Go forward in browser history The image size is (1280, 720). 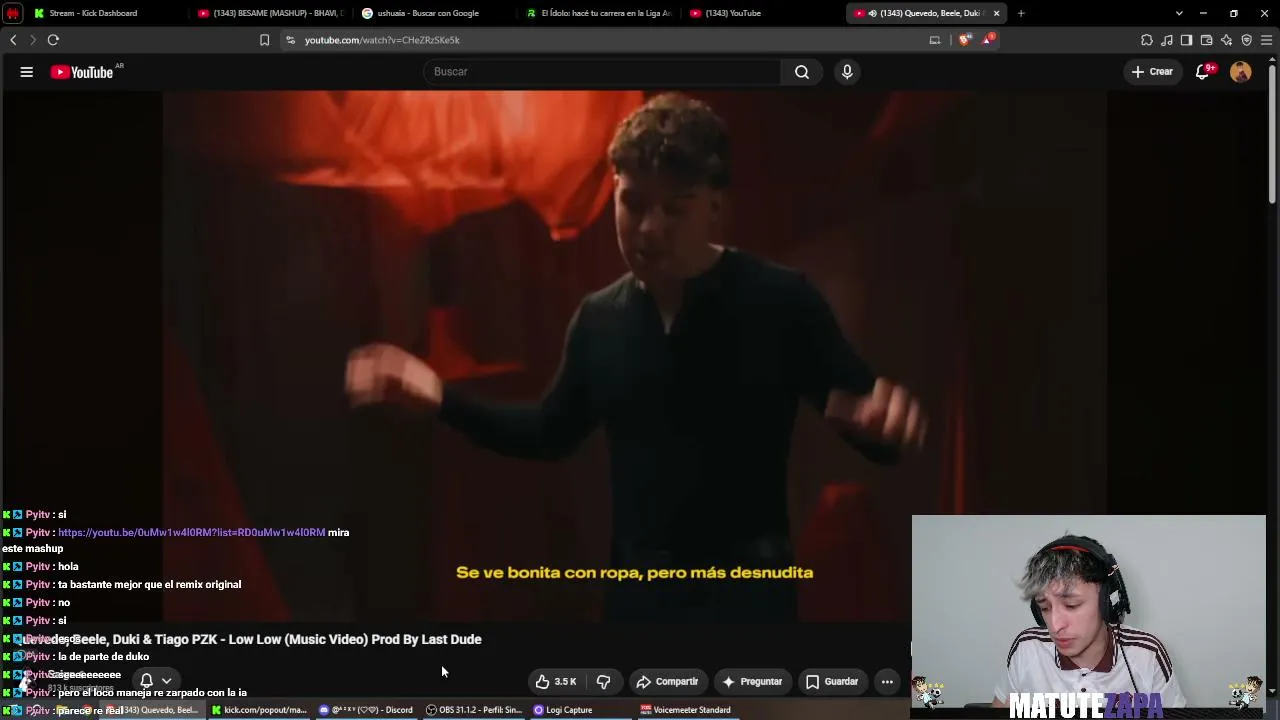click(32, 40)
